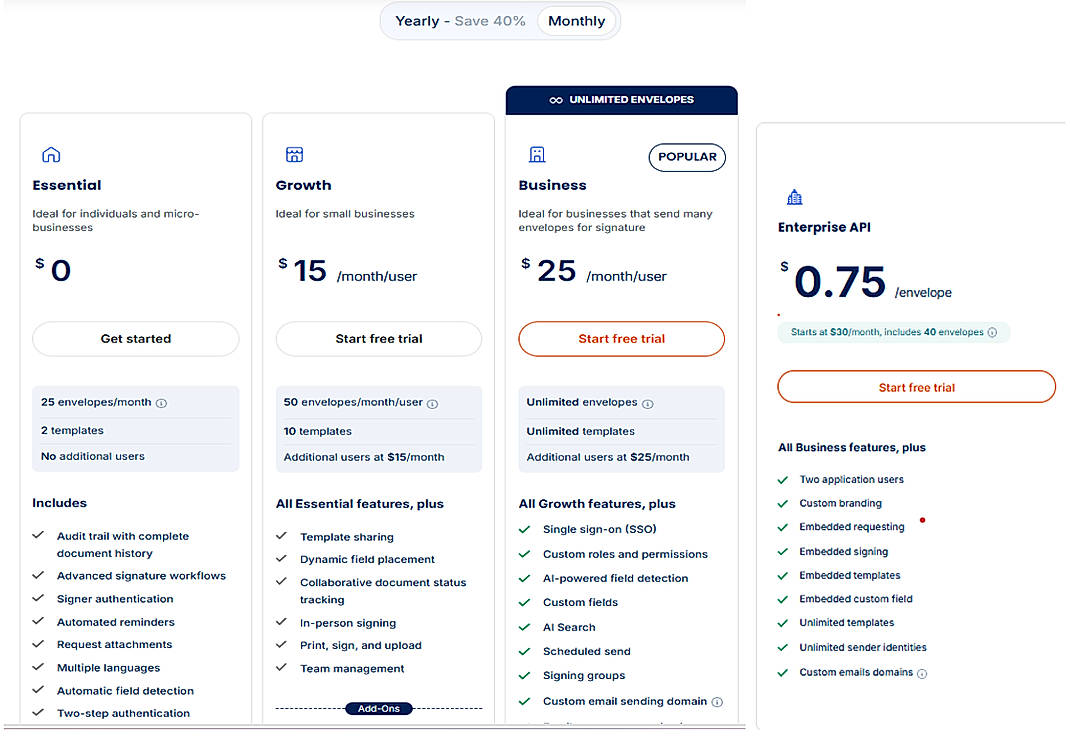Click '10 templates' in Growth plan

(317, 431)
